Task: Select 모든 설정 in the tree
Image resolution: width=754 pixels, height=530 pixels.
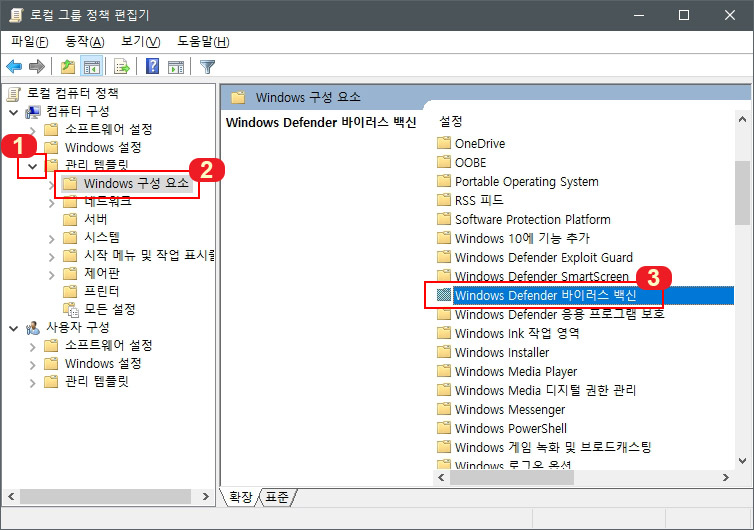Action: pos(110,309)
